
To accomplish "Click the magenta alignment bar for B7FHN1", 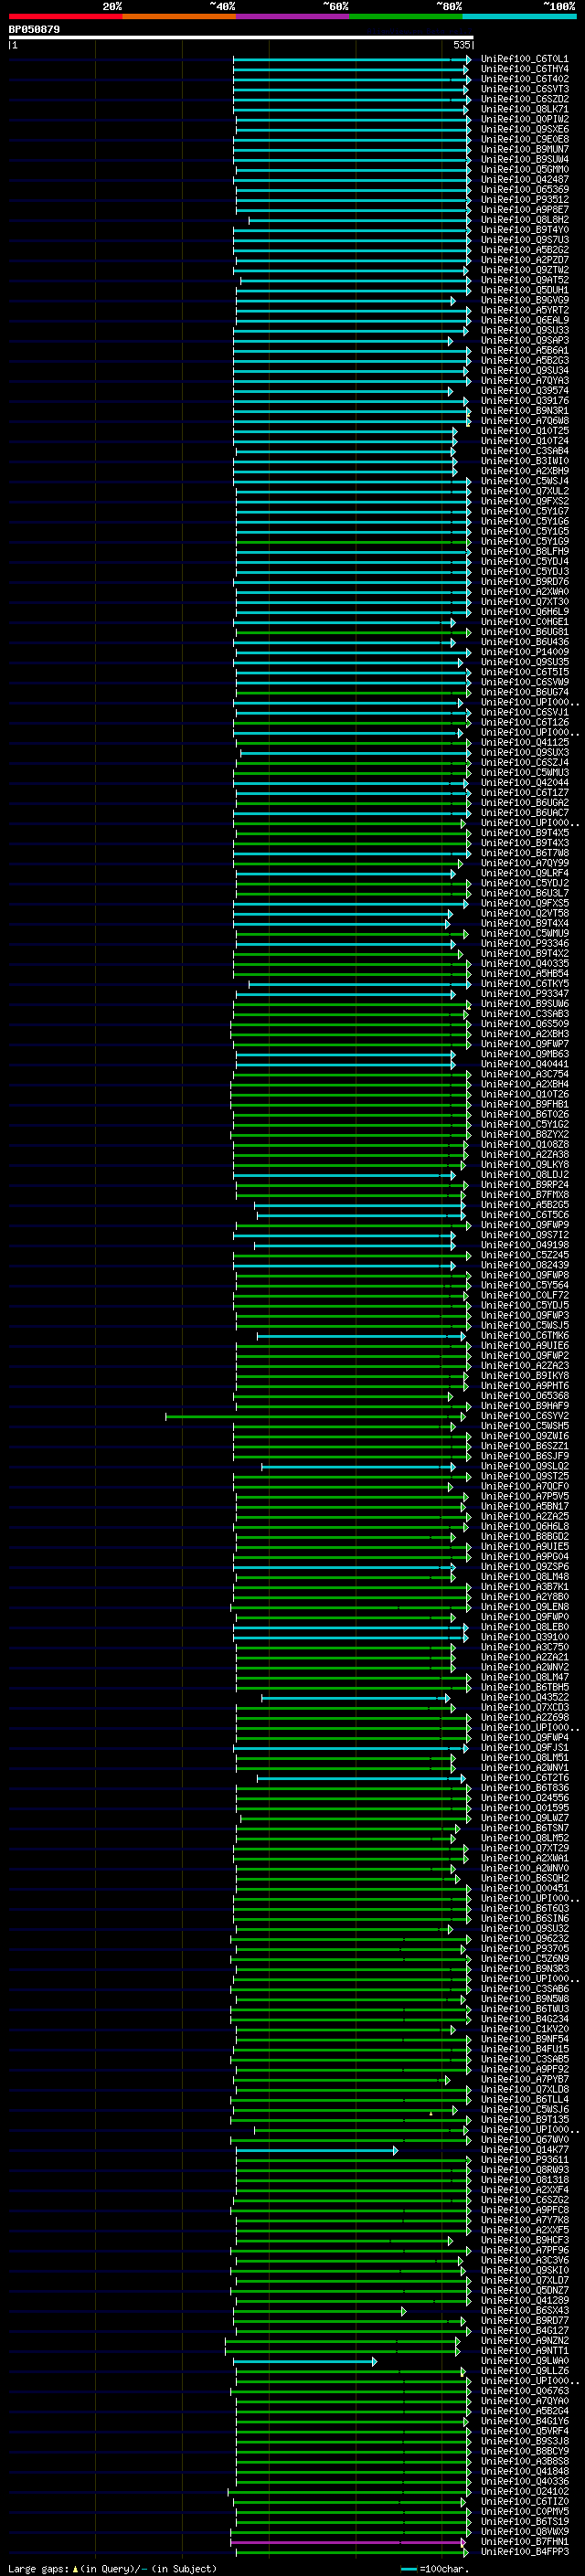I will pos(348,2542).
